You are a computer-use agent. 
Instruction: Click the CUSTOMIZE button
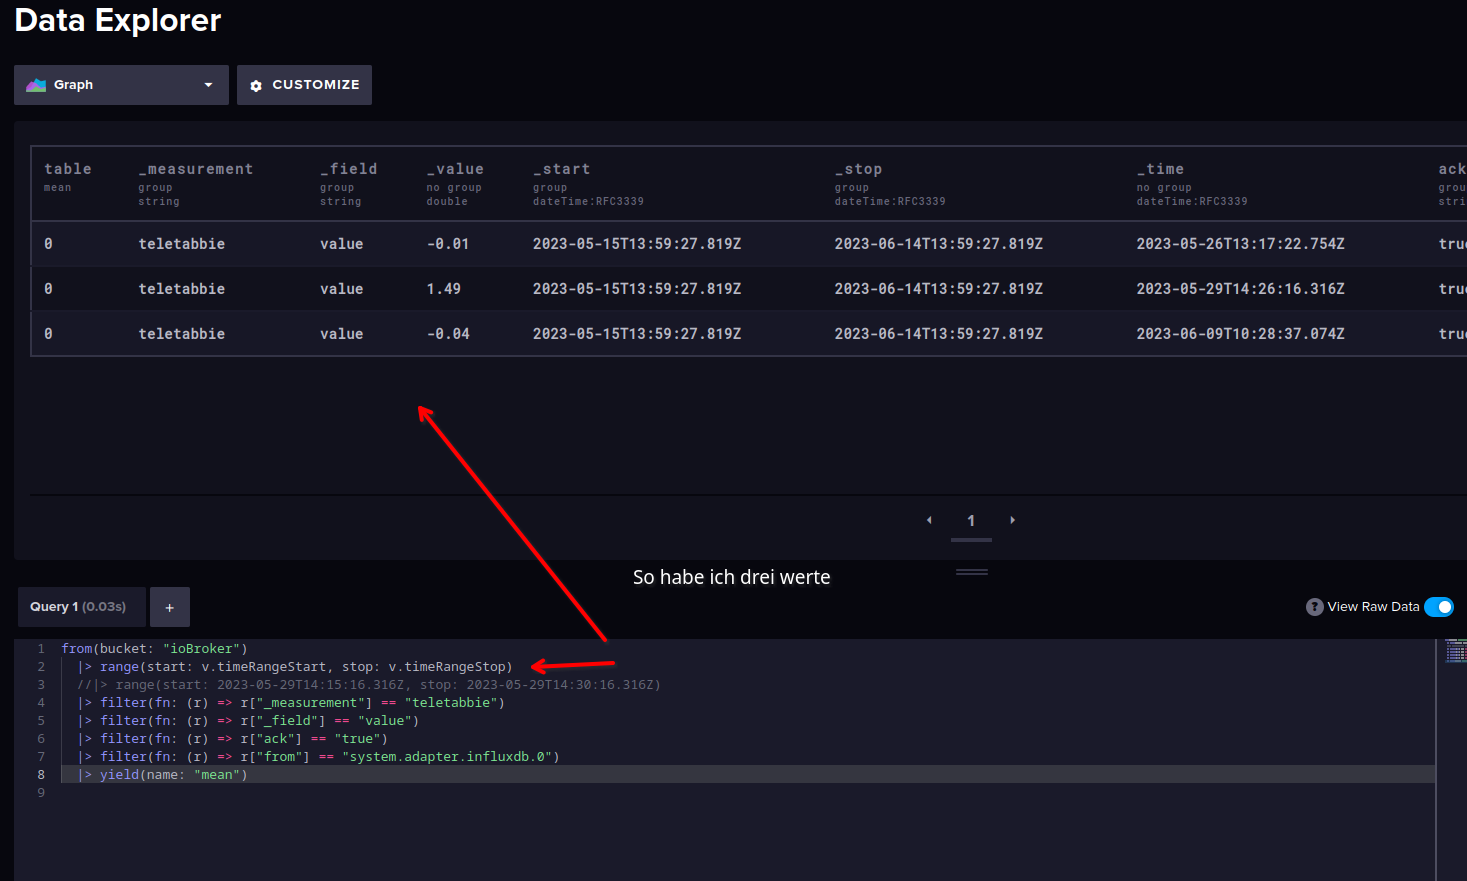(304, 85)
